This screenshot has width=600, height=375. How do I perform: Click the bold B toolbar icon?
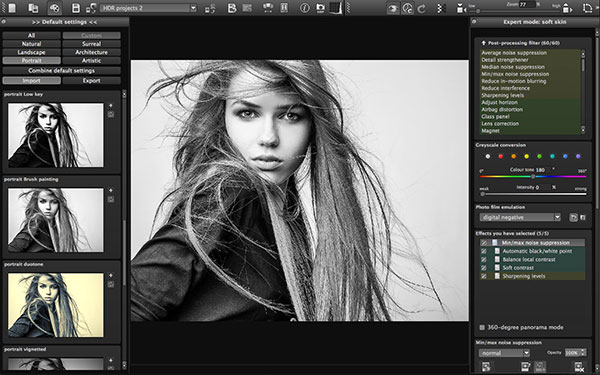click(232, 8)
